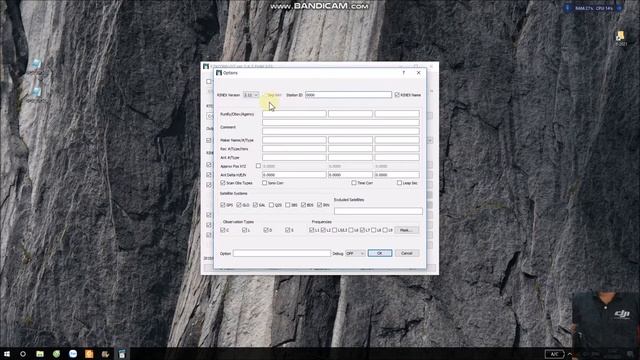Select the folder icon on desktop top-right
This screenshot has height=360, width=640.
pos(620,36)
